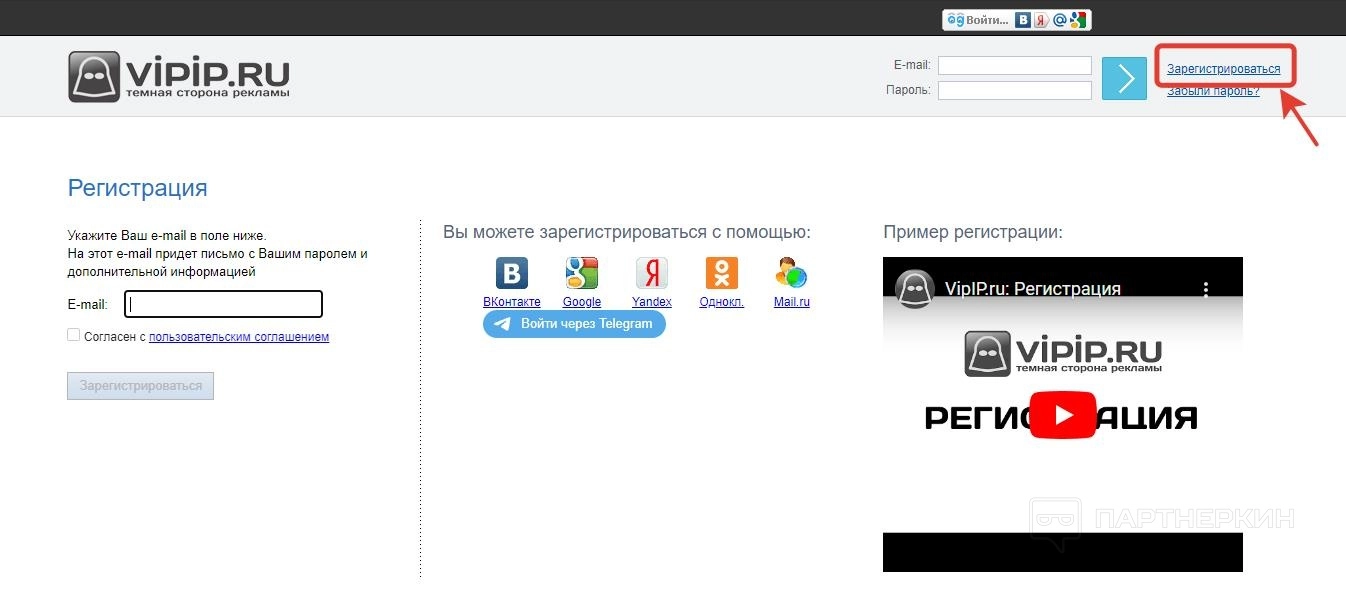This screenshot has height=606, width=1346.
Task: Open the video's three-dot options menu
Action: pos(1206,289)
